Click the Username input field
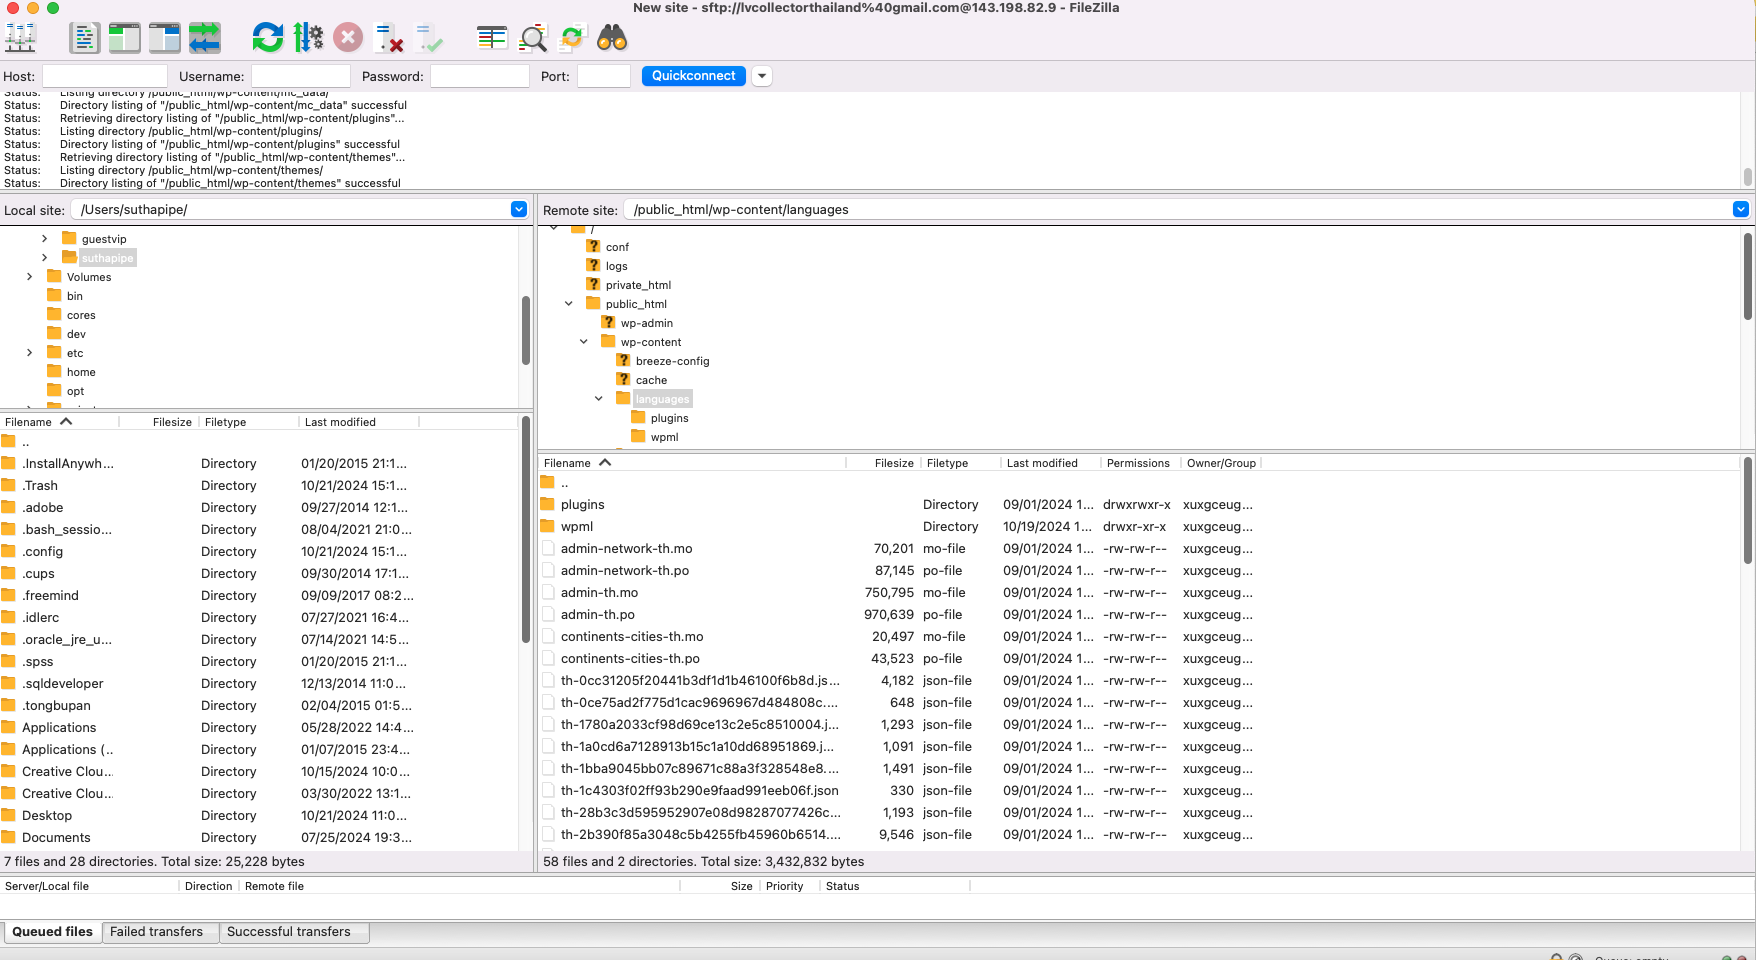Viewport: 1756px width, 960px height. tap(301, 76)
